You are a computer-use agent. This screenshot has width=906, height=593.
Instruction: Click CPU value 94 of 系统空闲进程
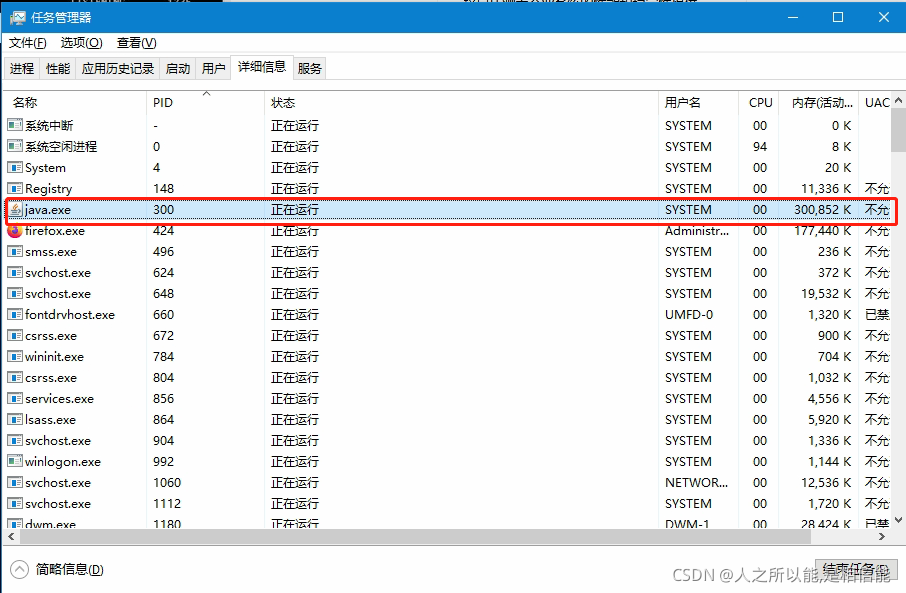pos(760,147)
